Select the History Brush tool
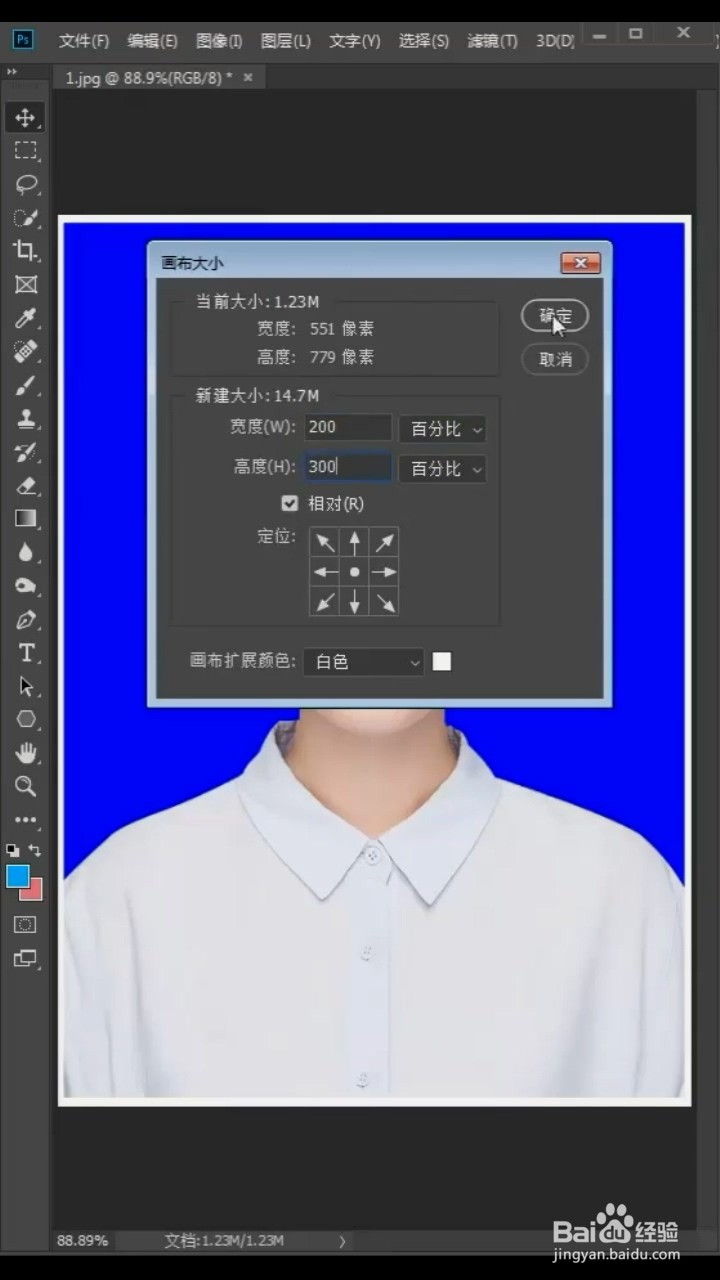 [x=26, y=452]
